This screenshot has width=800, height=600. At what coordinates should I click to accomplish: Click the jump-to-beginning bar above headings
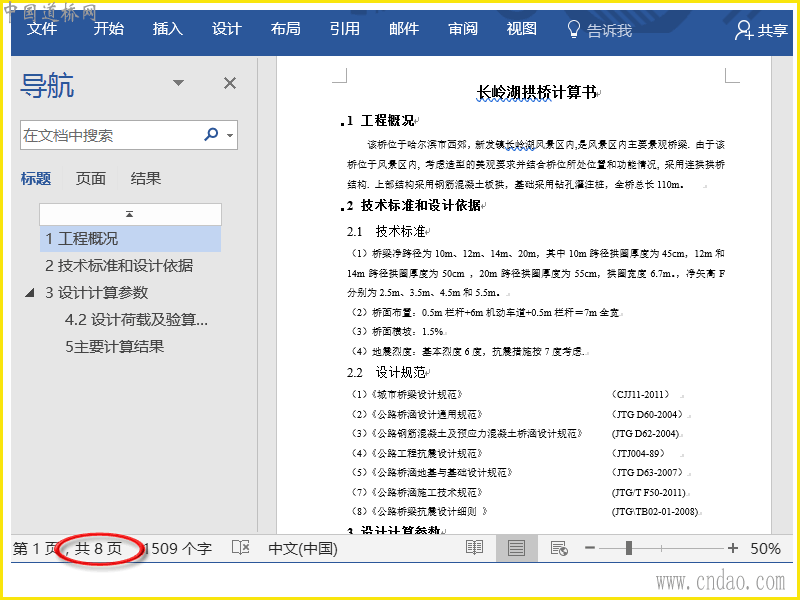pyautogui.click(x=130, y=214)
